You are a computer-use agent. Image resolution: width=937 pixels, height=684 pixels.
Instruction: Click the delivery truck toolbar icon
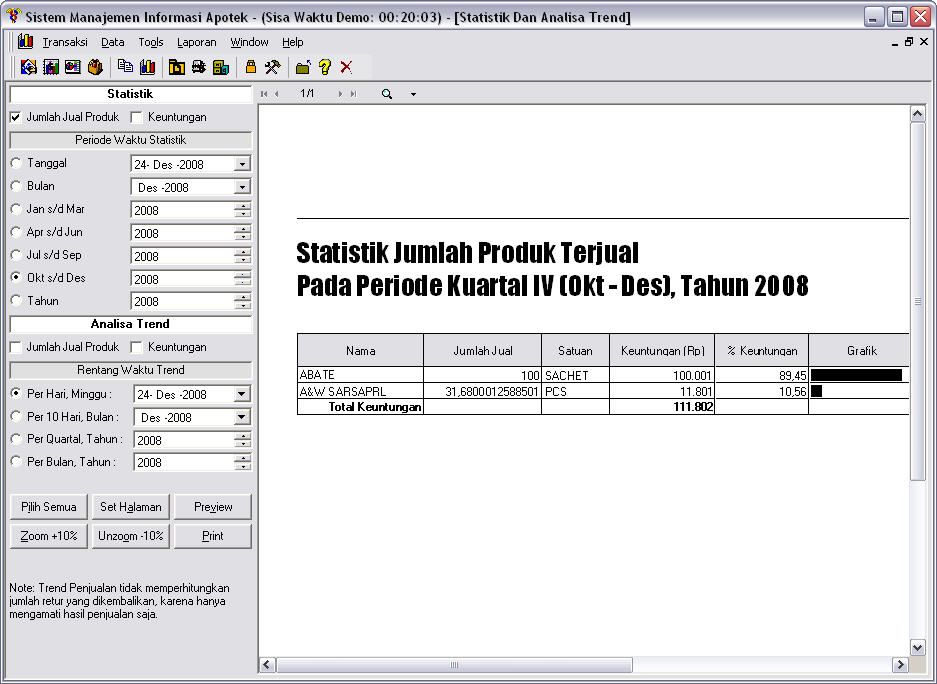click(199, 67)
